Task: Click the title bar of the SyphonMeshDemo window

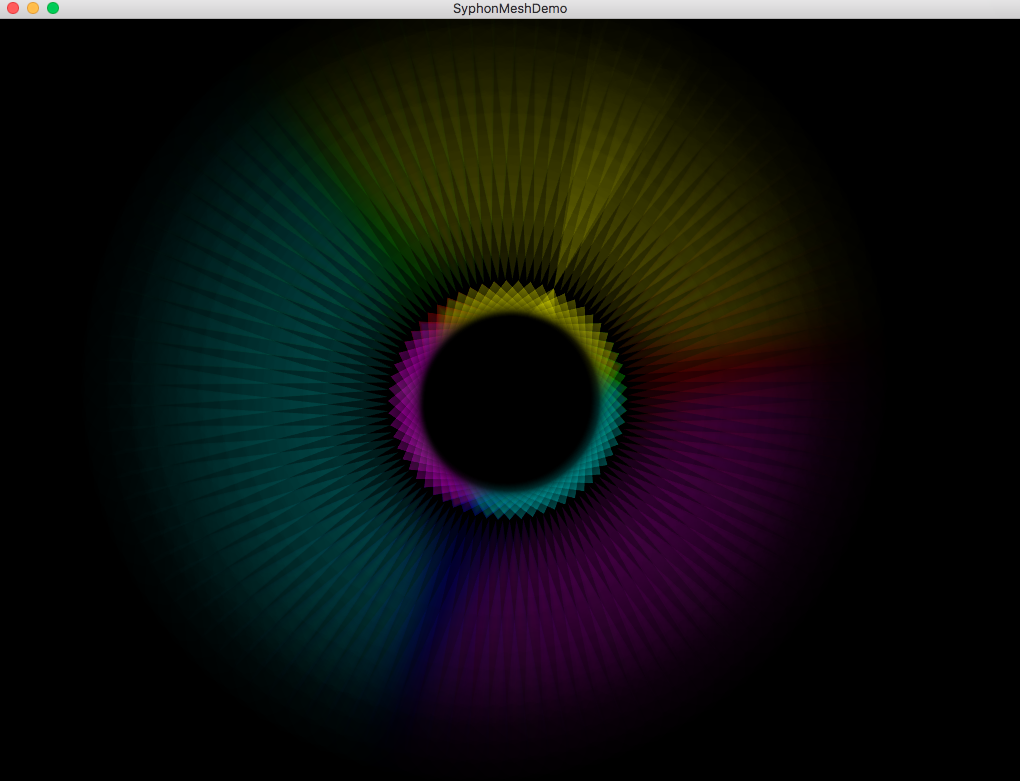Action: 300,8
